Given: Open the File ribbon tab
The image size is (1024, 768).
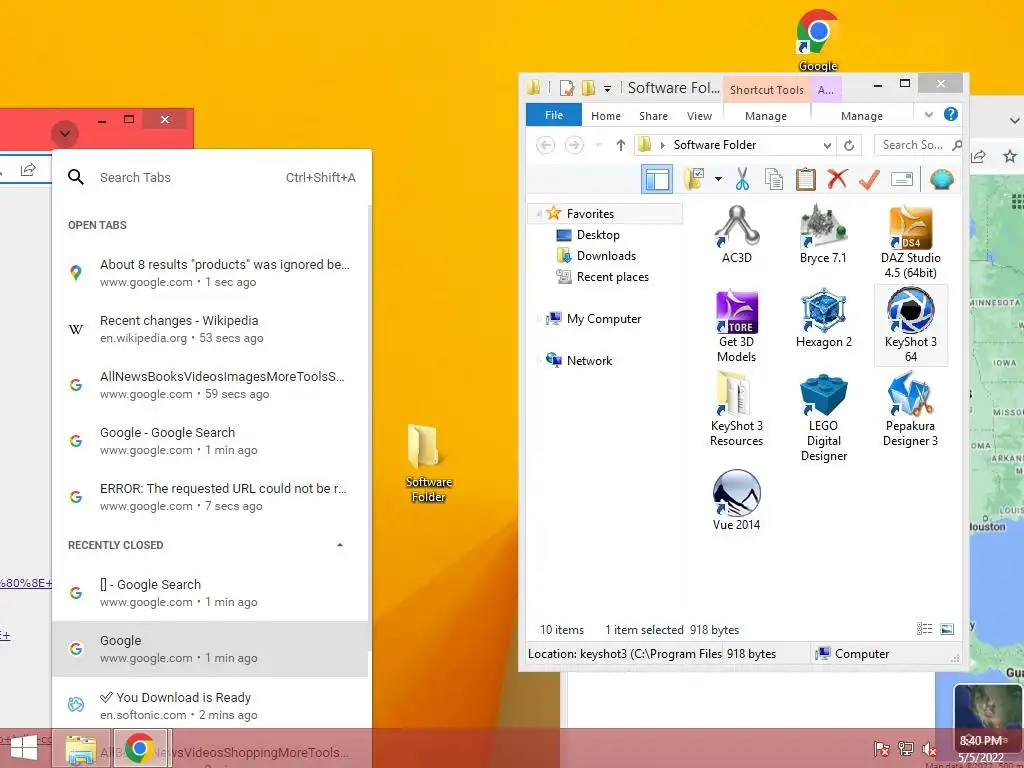Looking at the screenshot, I should [554, 115].
